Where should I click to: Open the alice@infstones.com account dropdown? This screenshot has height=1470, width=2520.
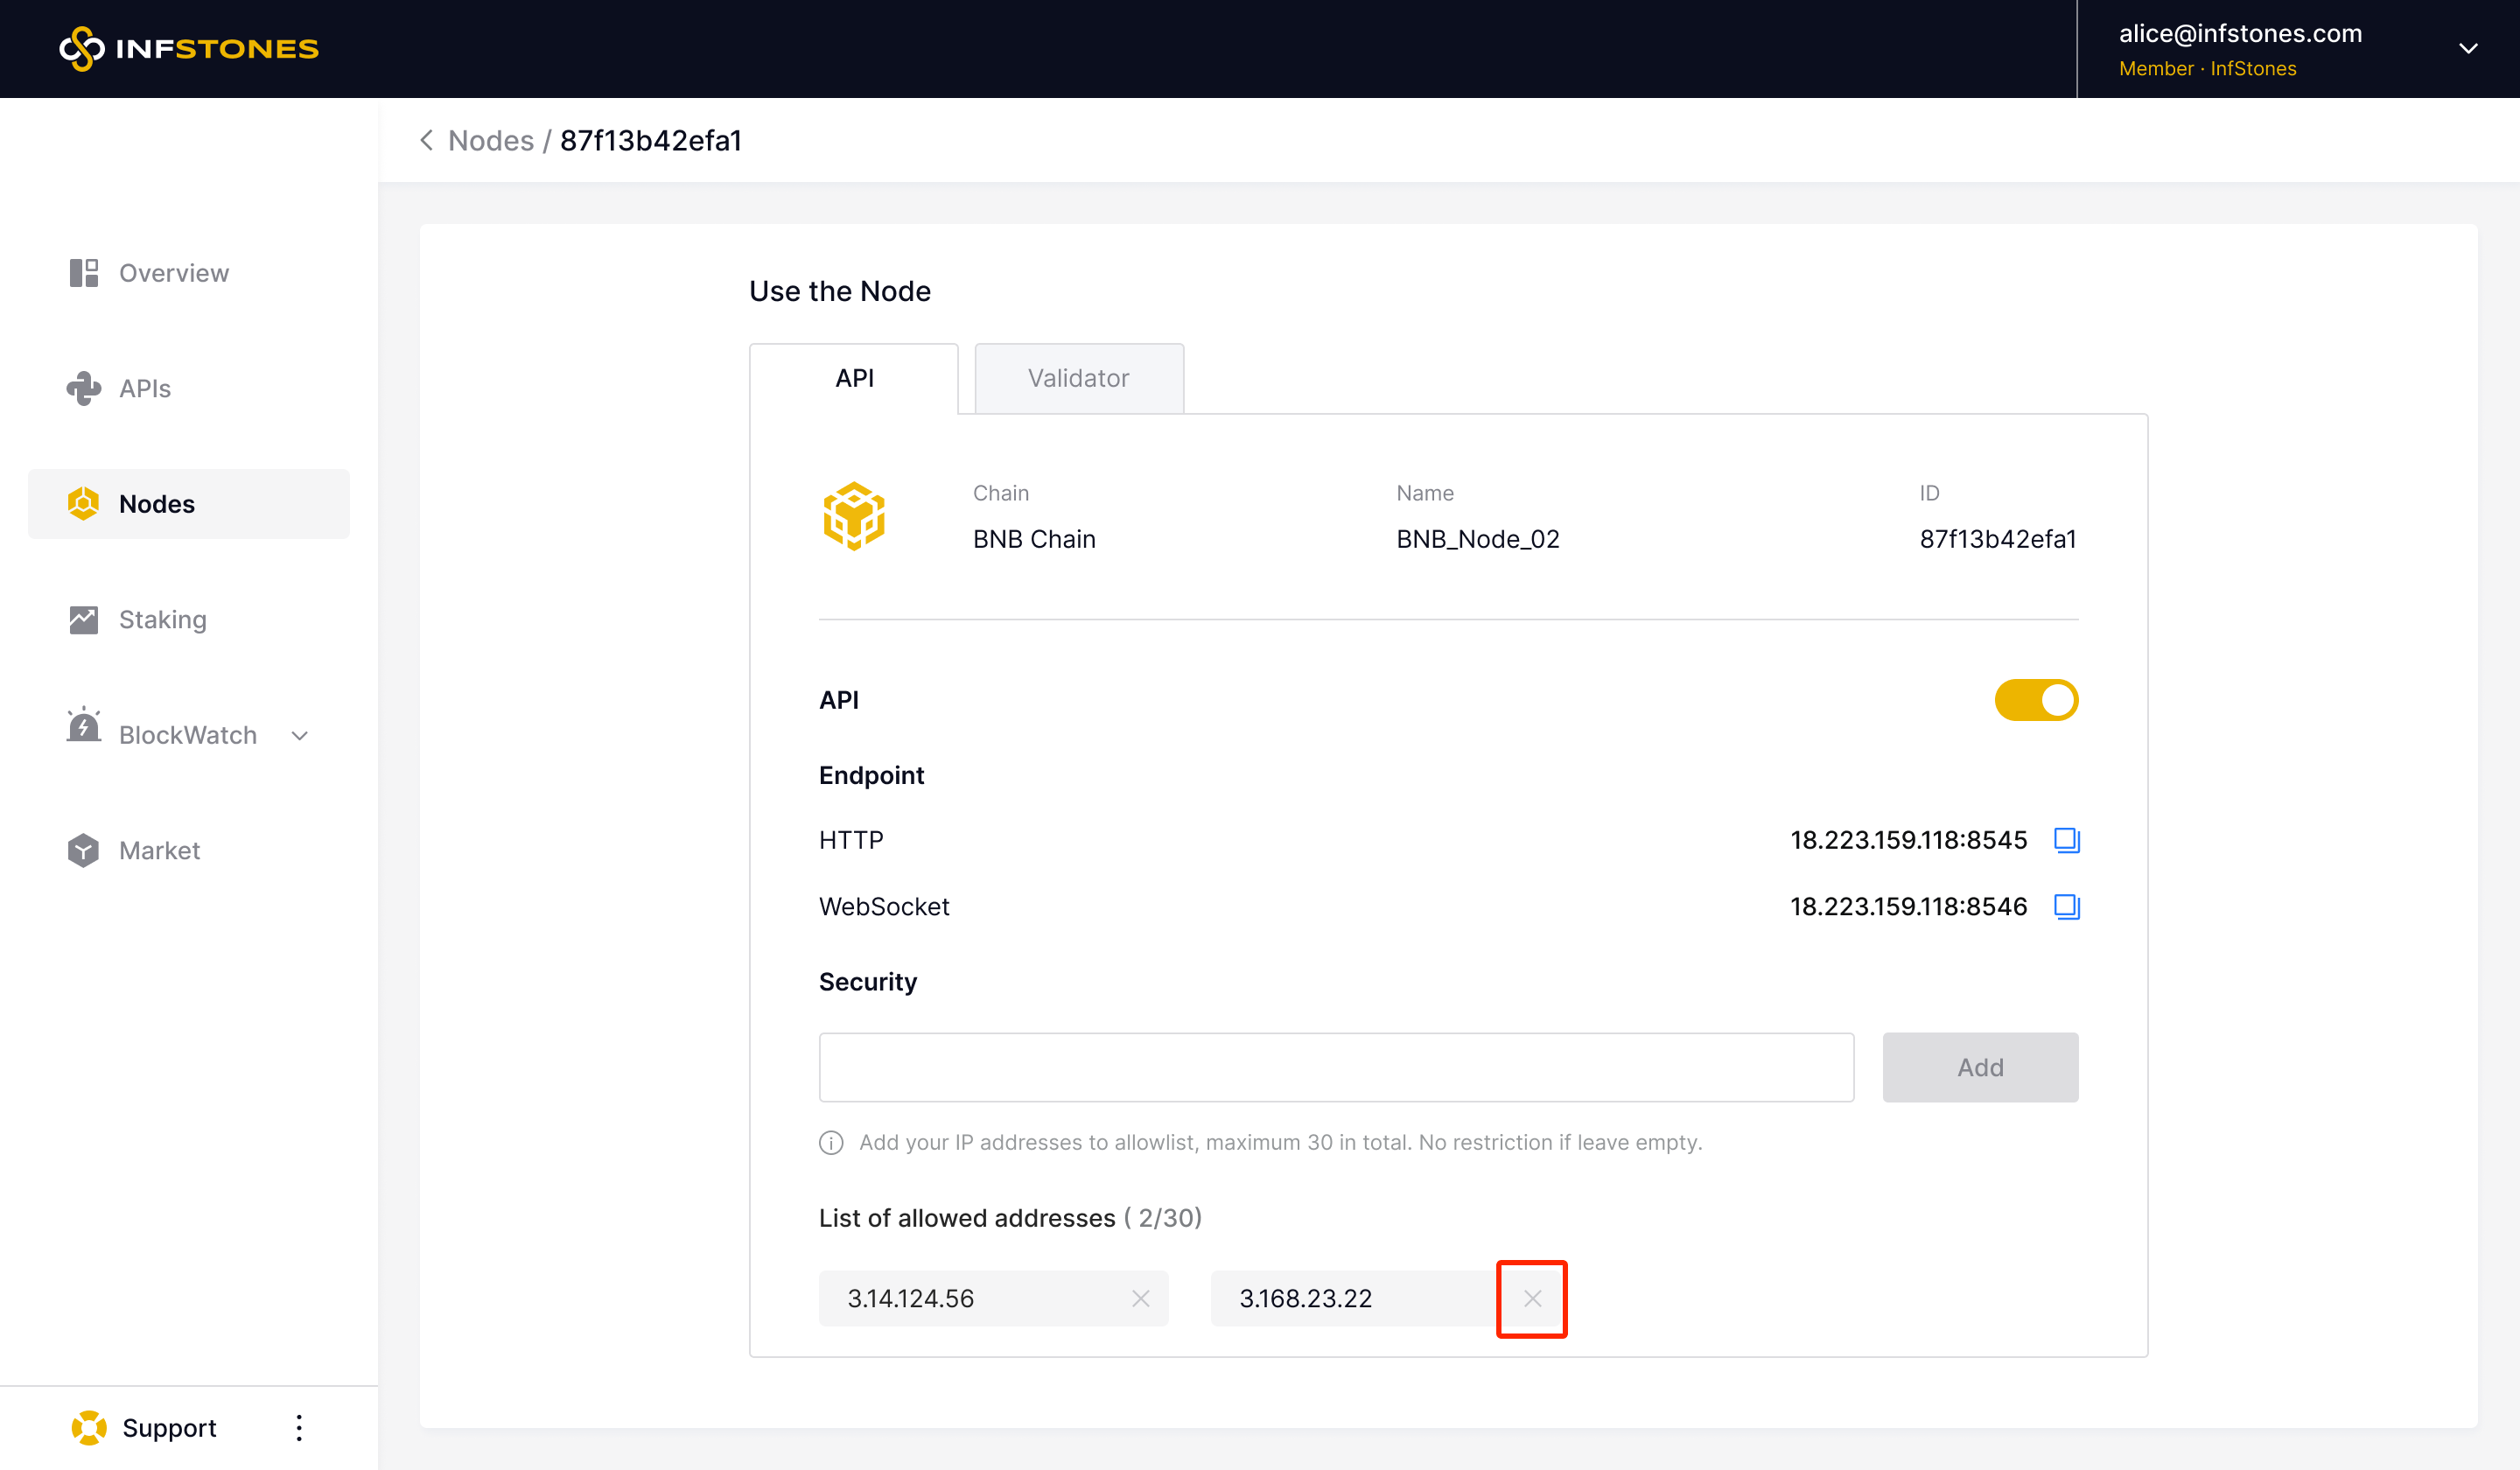click(2468, 48)
